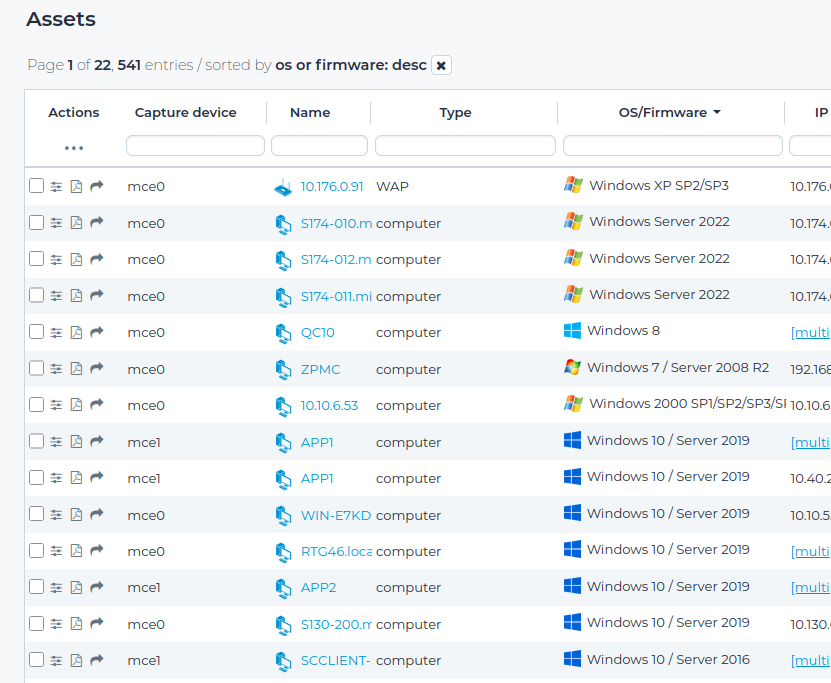Click share arrow for 10.176.0.91 row
The width and height of the screenshot is (831, 683).
pyautogui.click(x=96, y=186)
